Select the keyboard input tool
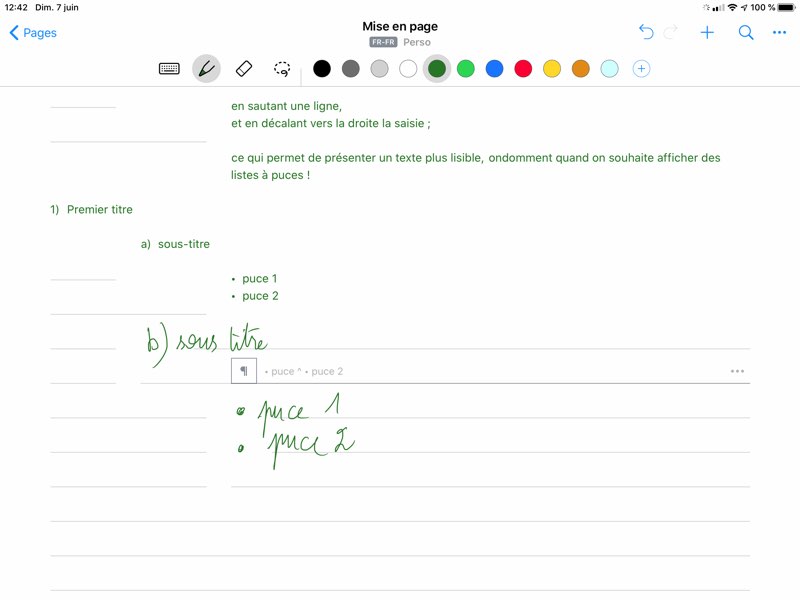Screen dimensions: 800x600 click(x=170, y=69)
